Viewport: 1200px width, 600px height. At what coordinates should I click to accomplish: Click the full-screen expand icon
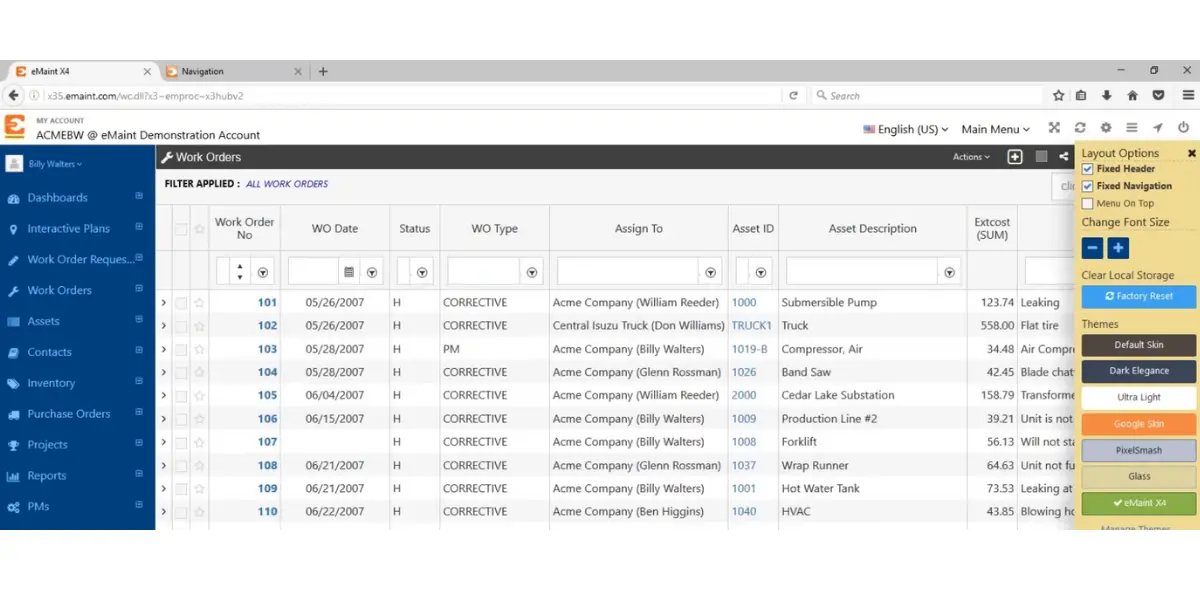pos(1054,128)
